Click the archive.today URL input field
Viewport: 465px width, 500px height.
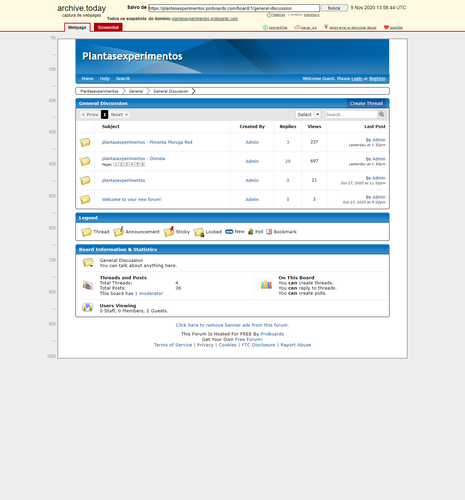(234, 8)
